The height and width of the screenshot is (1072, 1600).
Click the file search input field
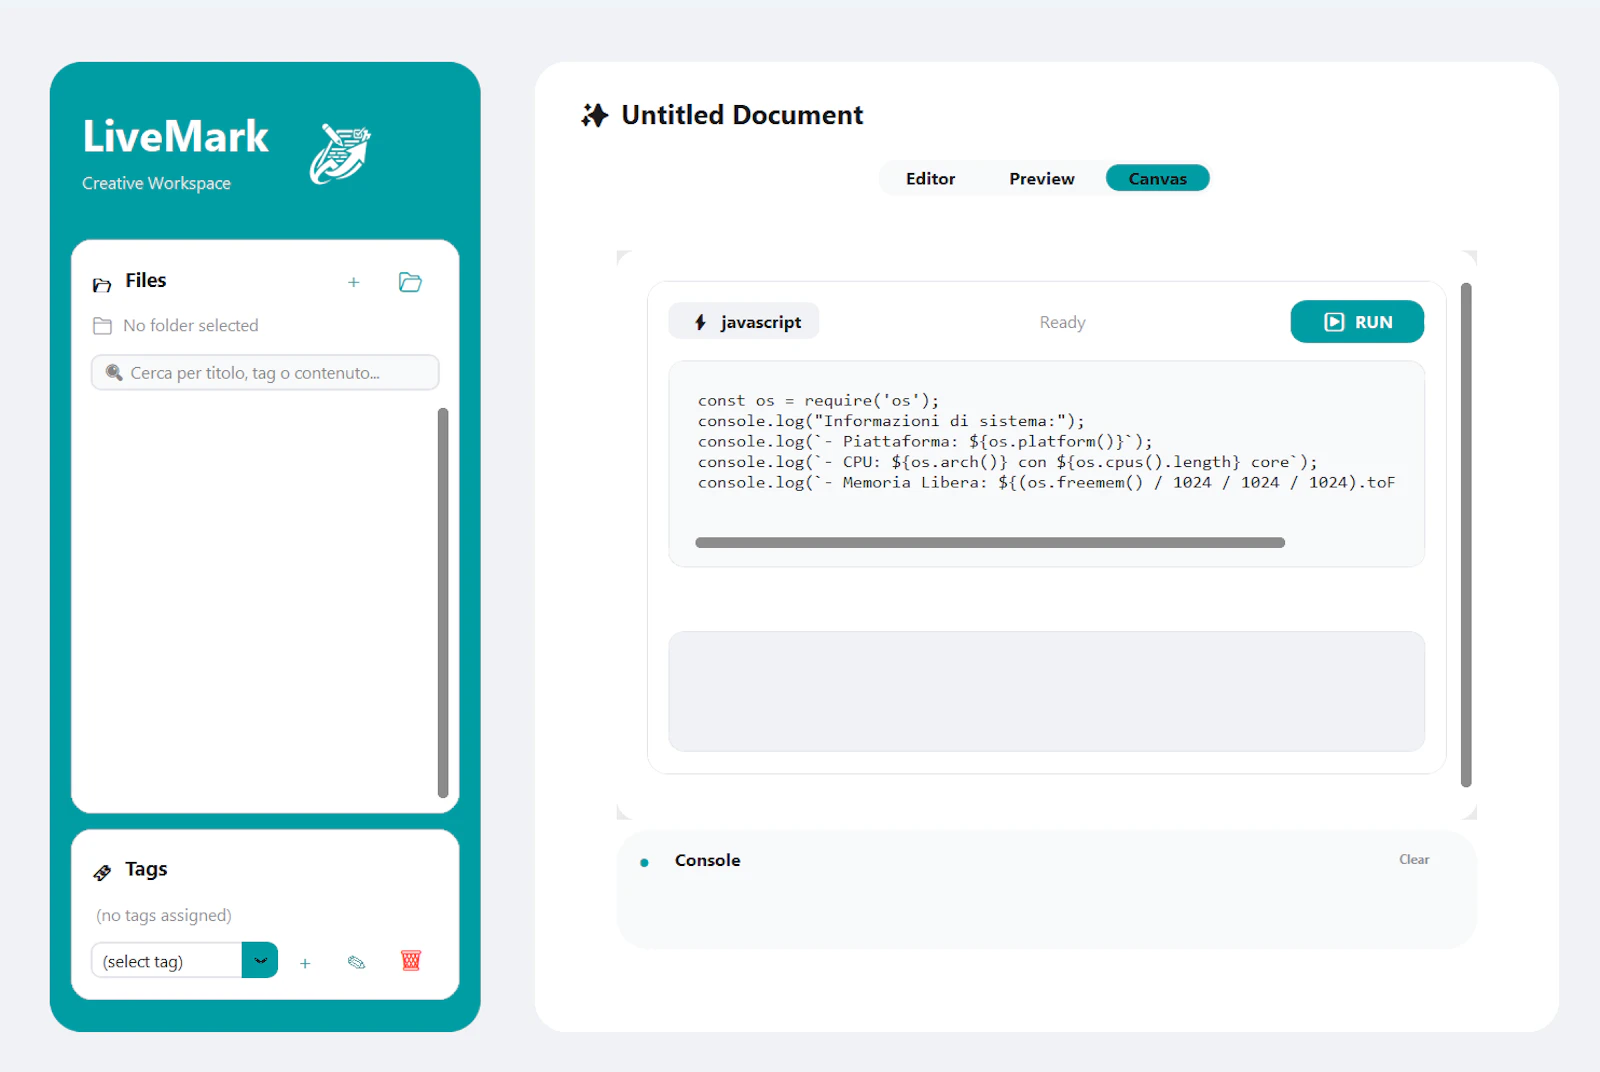click(265, 372)
